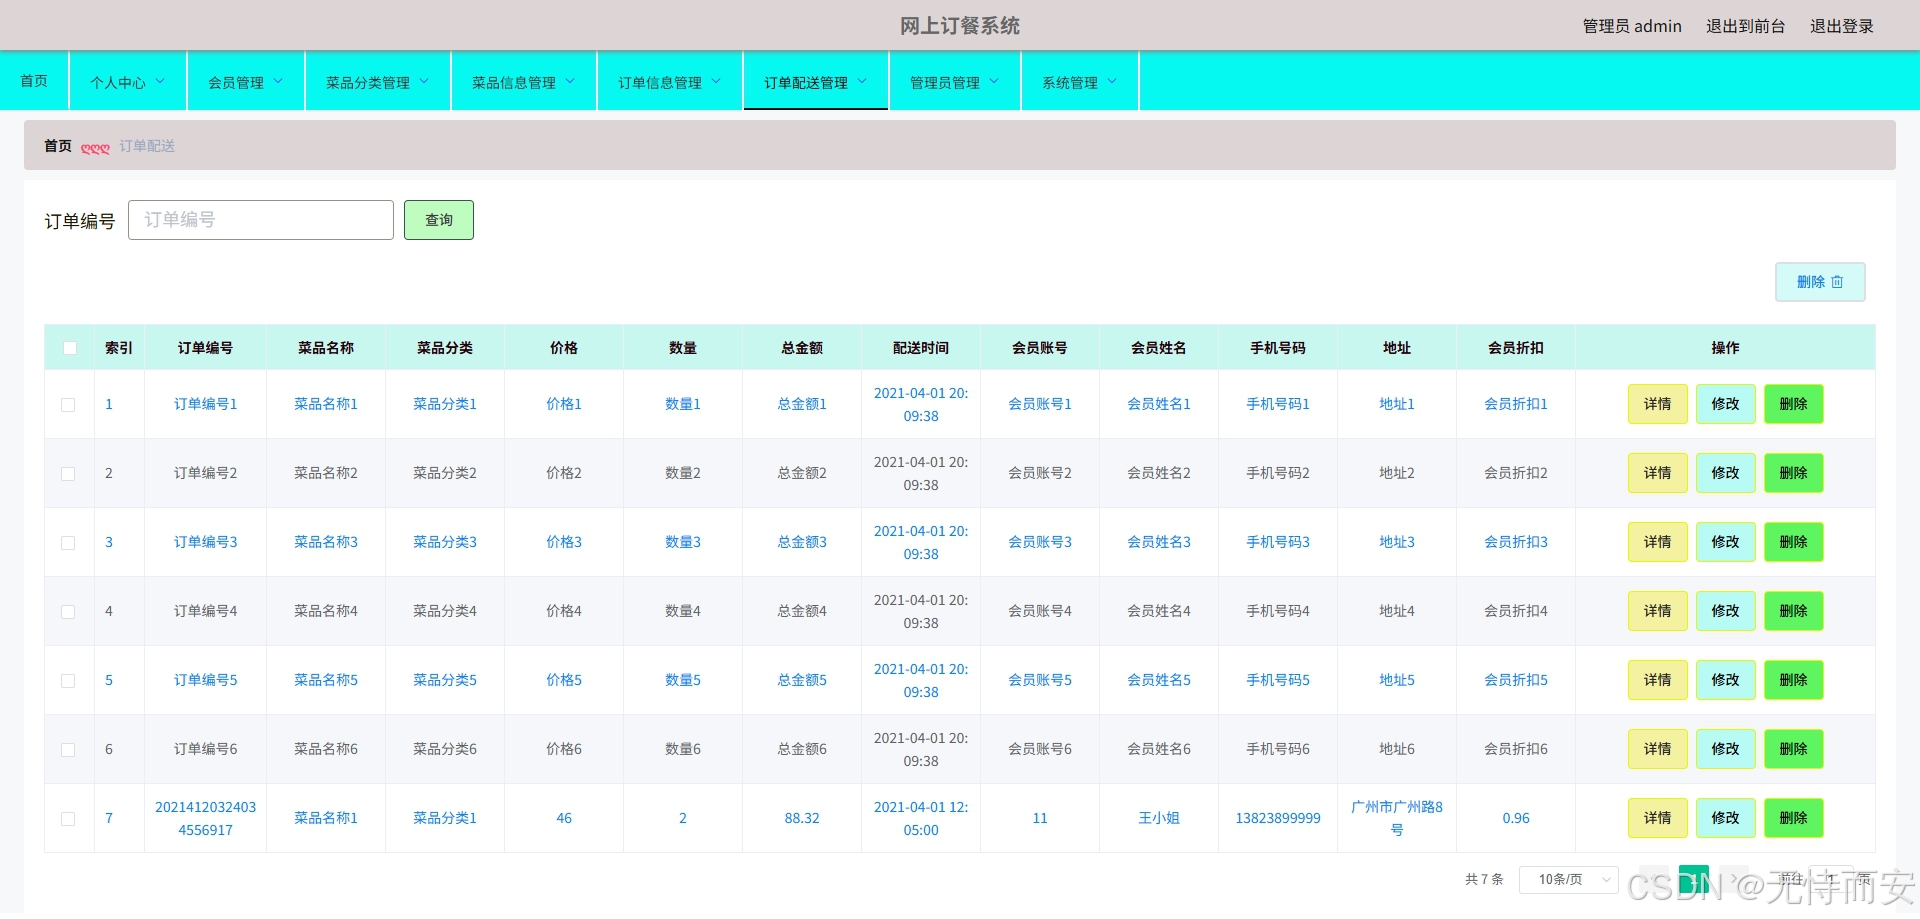Click 管理员 admin in the header
Viewport: 1920px width, 919px height.
pyautogui.click(x=1632, y=26)
